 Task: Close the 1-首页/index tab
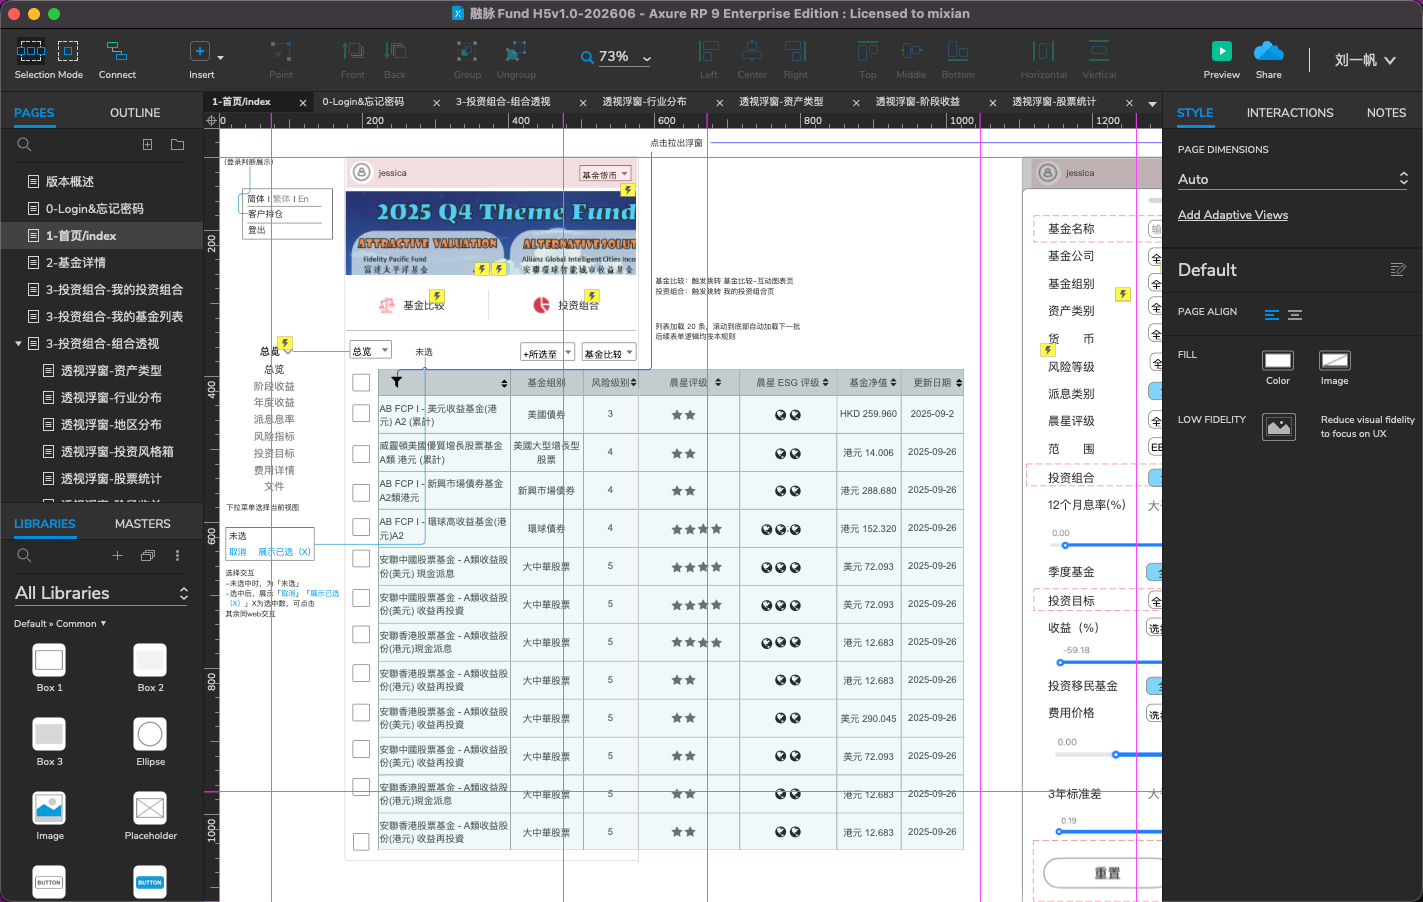point(303,102)
